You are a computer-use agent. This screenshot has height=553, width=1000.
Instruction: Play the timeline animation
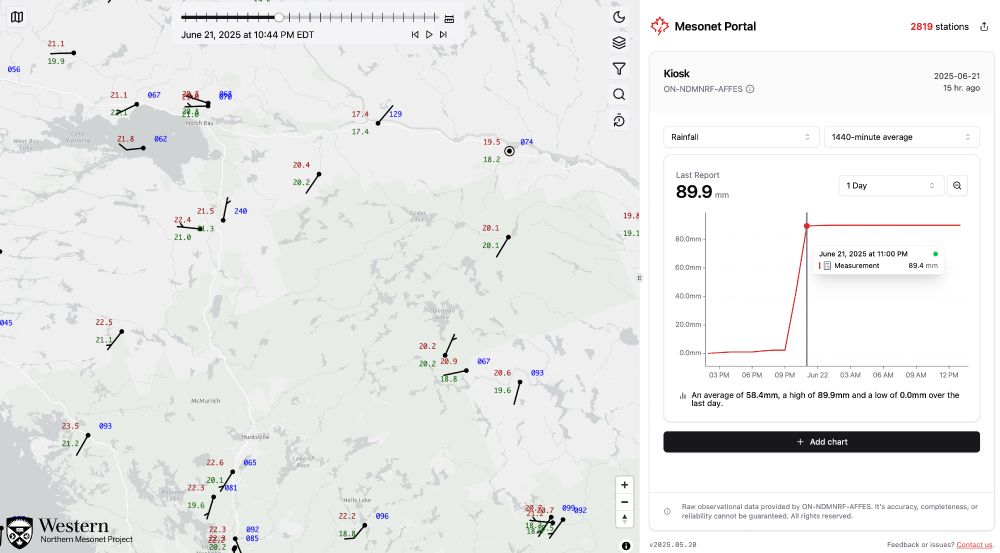[429, 34]
